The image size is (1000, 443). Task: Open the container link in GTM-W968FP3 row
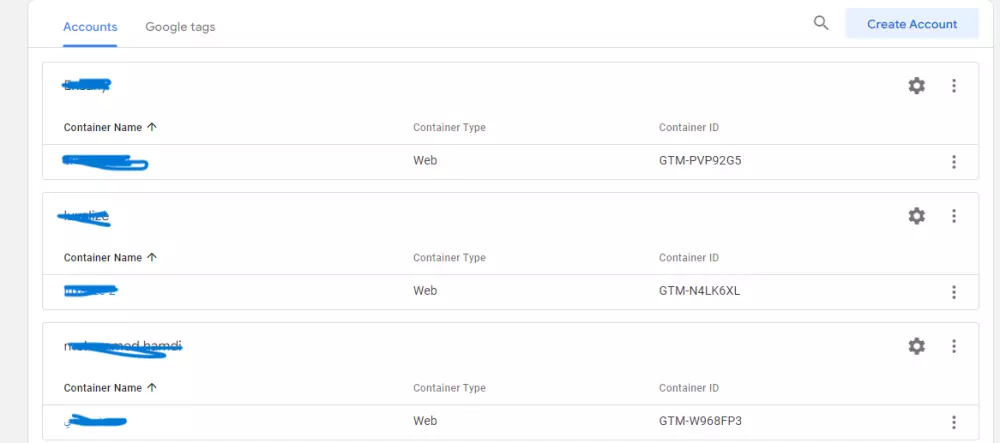point(96,422)
